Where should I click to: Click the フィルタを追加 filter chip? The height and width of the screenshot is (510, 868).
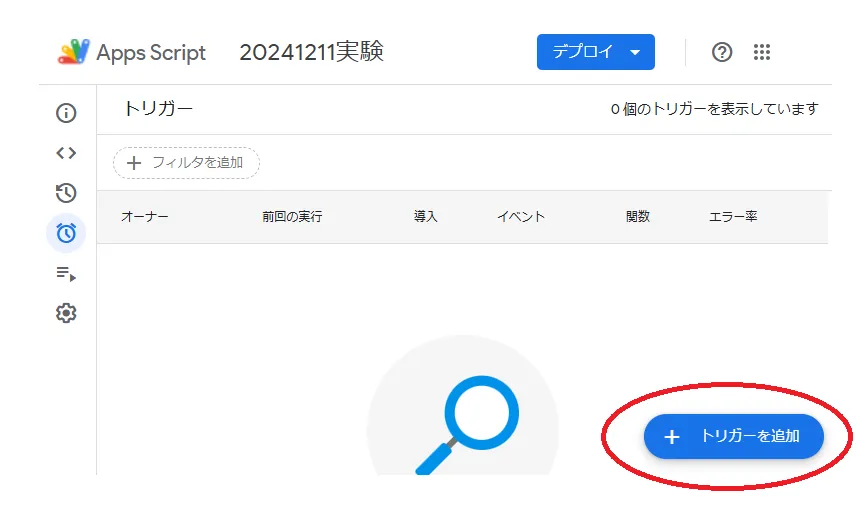(x=186, y=163)
